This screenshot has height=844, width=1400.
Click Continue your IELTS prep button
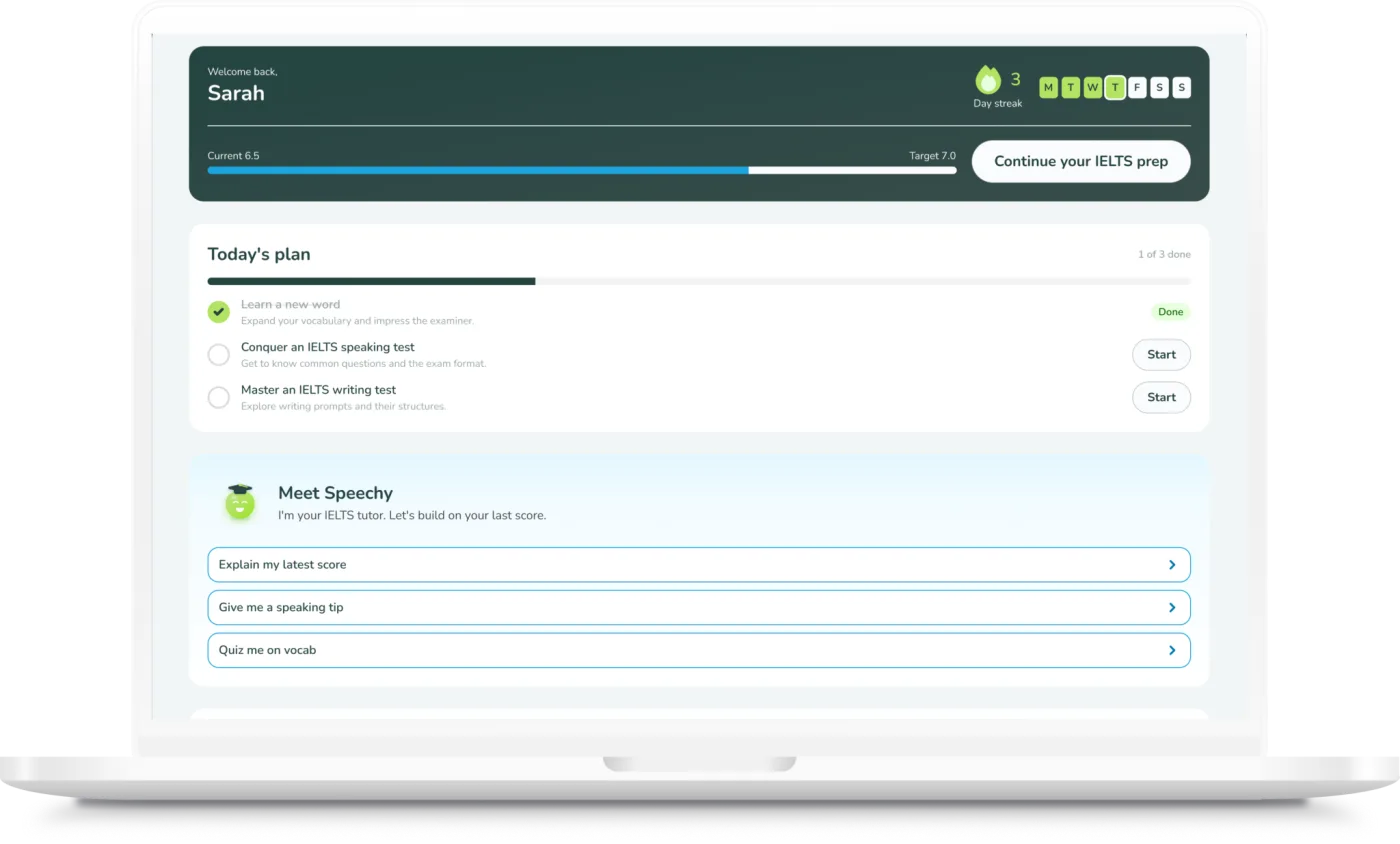click(x=1081, y=161)
